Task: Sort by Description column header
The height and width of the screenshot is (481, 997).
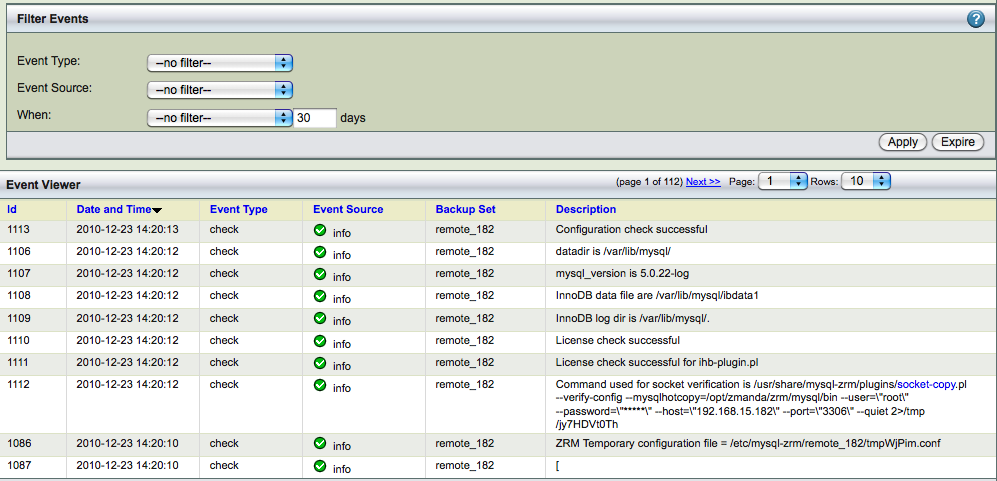Action: pyautogui.click(x=586, y=209)
